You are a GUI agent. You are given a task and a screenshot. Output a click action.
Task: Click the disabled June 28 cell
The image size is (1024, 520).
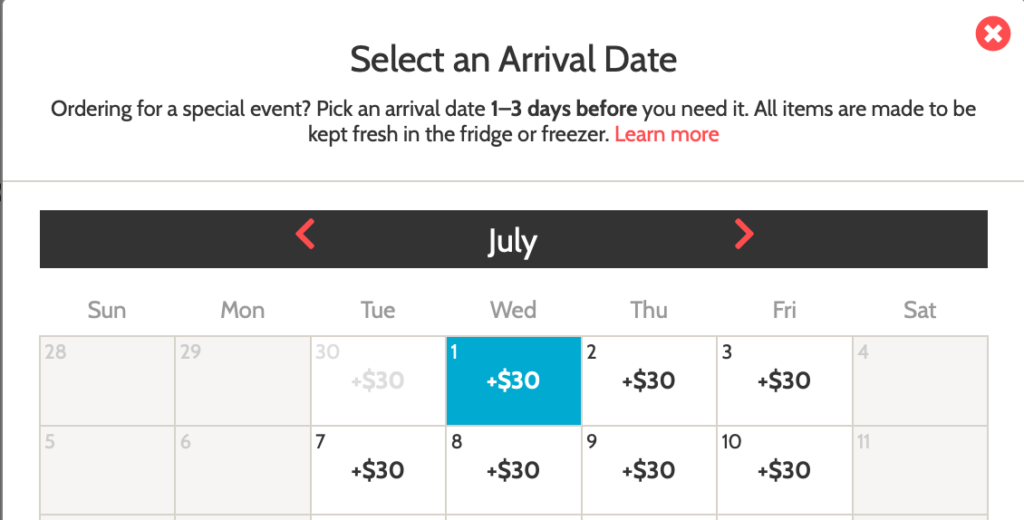pos(107,381)
